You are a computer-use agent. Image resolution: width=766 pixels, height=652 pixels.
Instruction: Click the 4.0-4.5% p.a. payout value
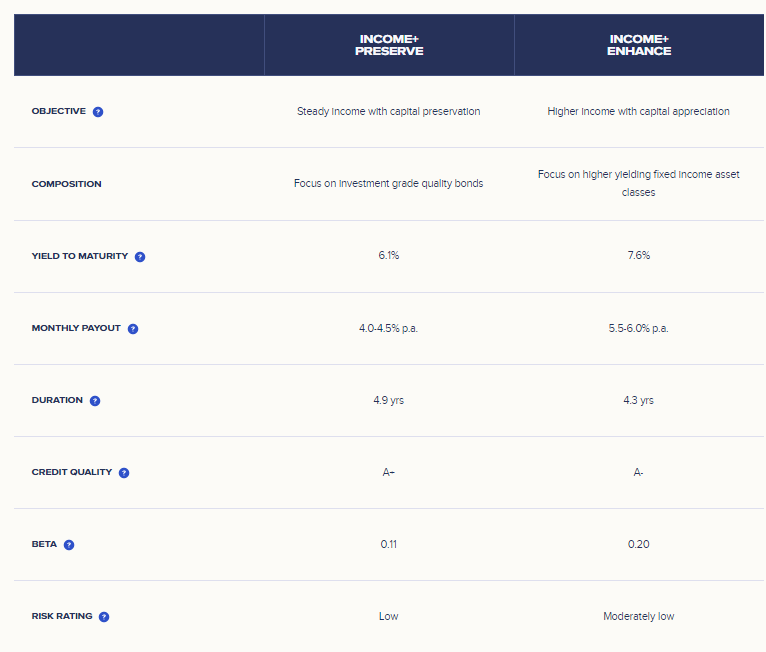tap(388, 328)
